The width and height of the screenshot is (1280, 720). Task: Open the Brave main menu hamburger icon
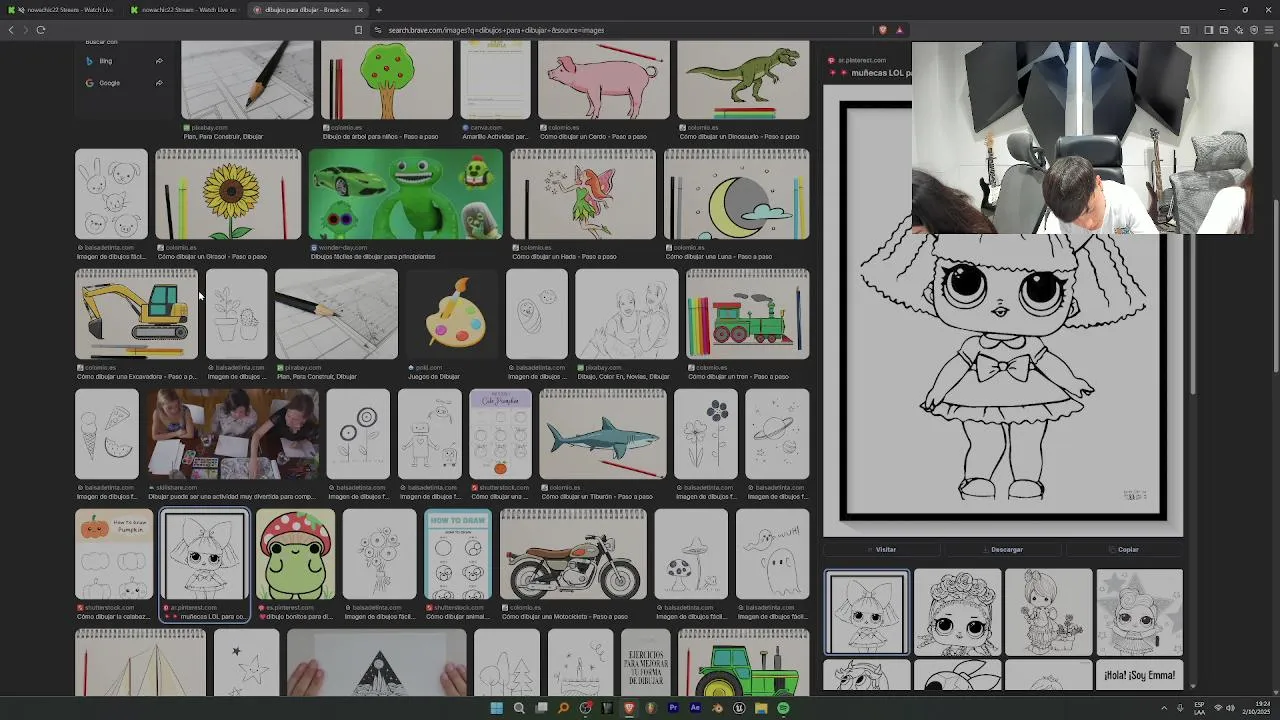tap(1270, 30)
